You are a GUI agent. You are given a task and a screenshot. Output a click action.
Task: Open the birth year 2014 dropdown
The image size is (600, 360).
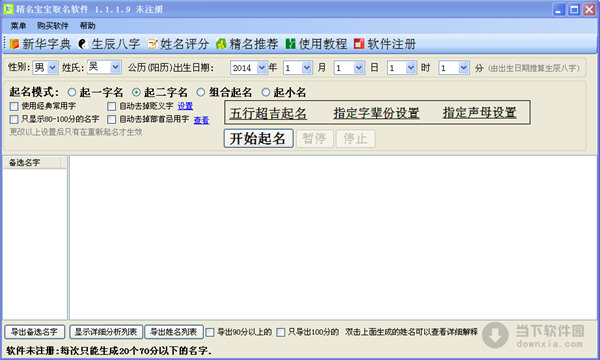(262, 68)
